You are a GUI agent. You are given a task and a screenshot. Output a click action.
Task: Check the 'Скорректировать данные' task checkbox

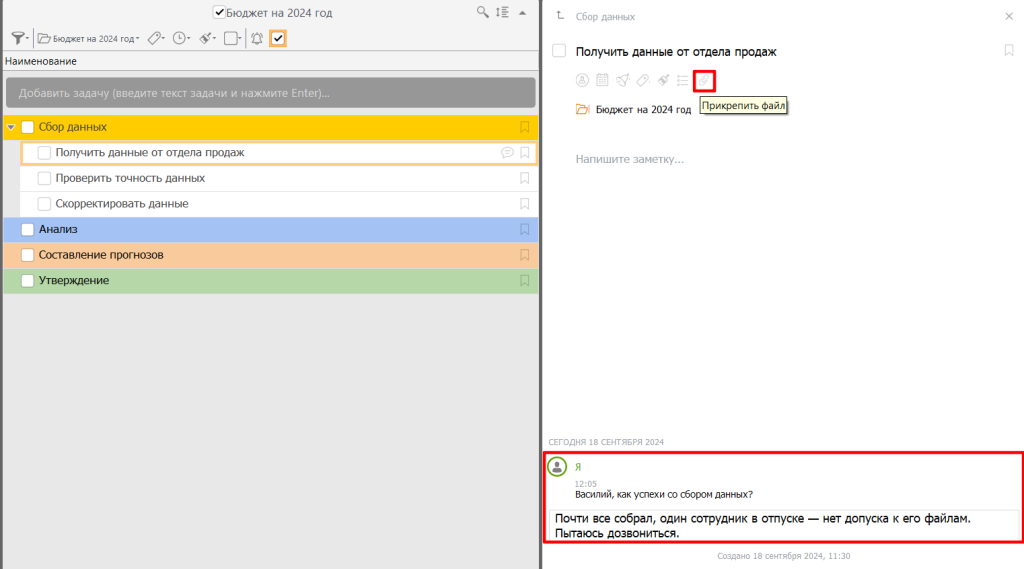[x=44, y=204]
